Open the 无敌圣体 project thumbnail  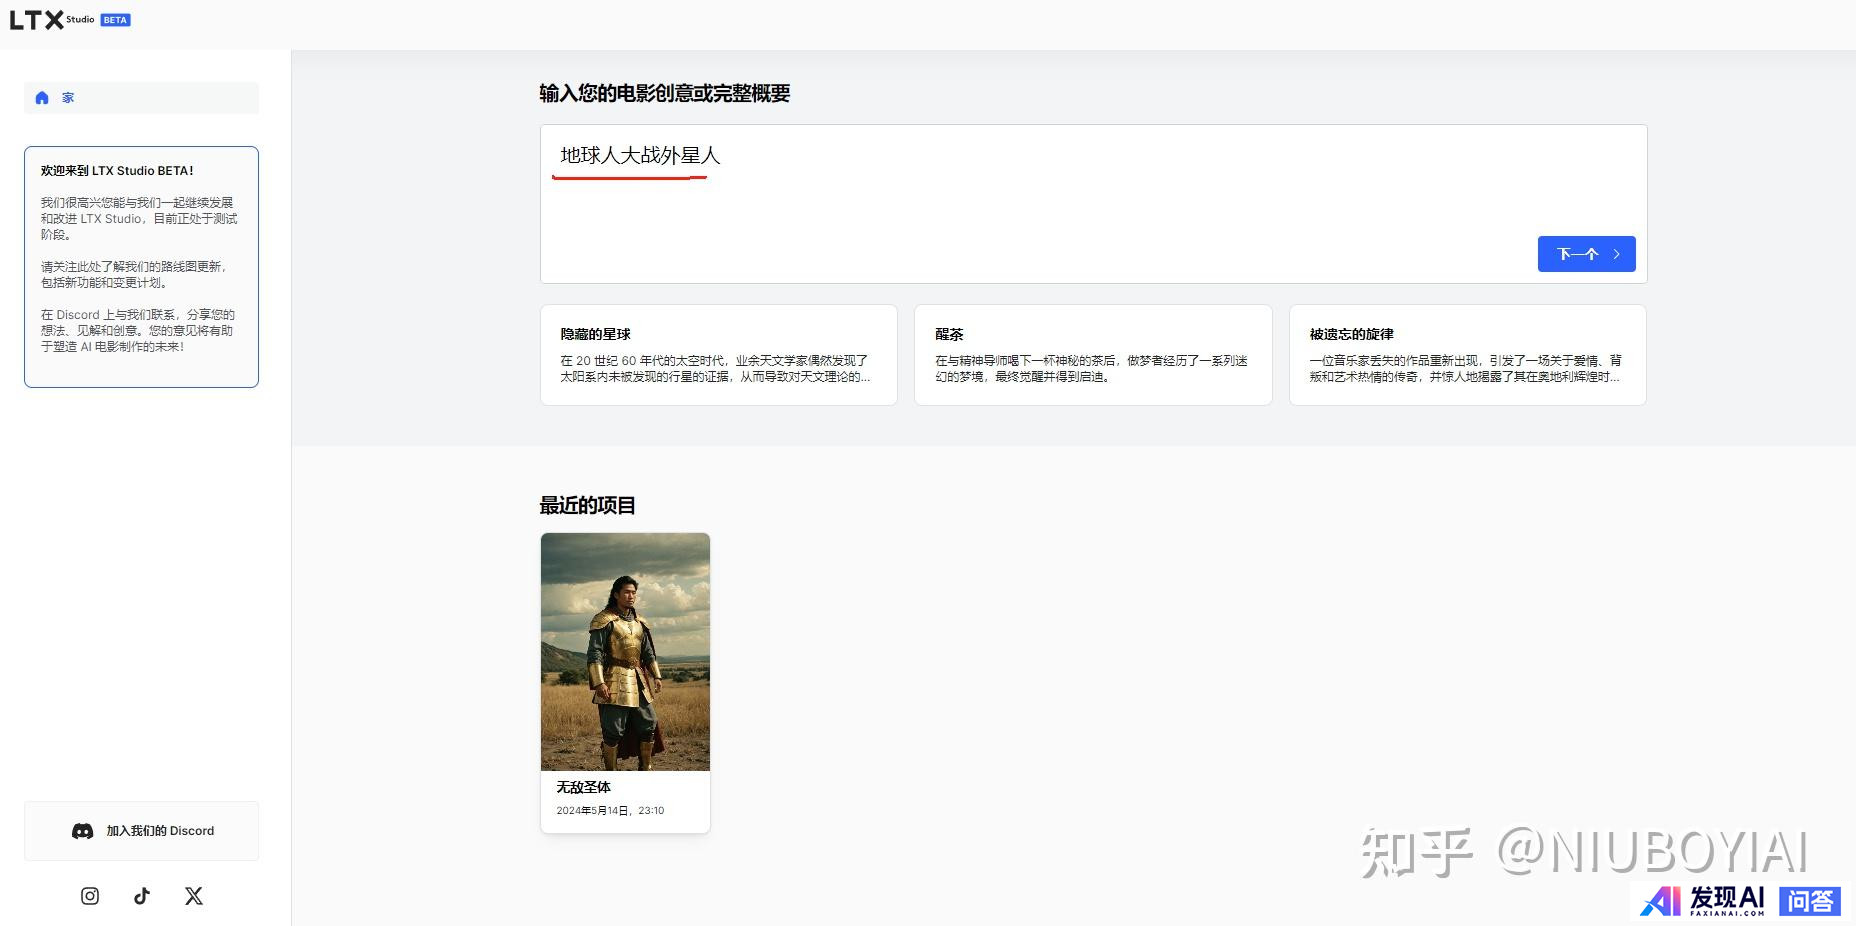pyautogui.click(x=625, y=650)
